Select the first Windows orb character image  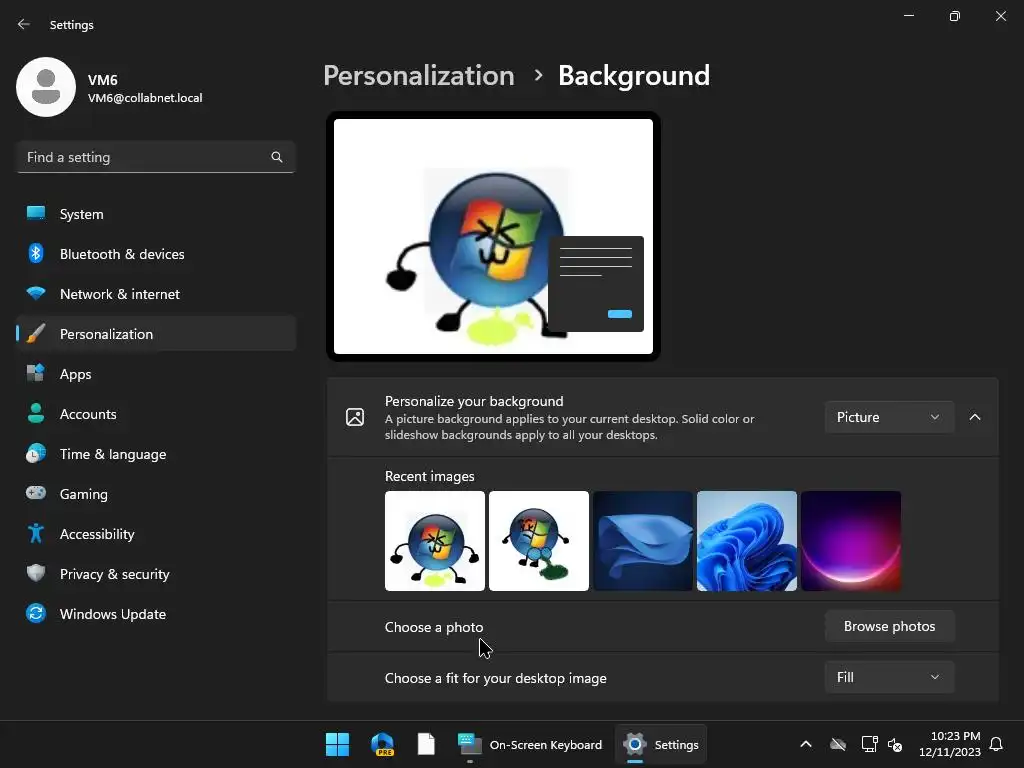[435, 541]
